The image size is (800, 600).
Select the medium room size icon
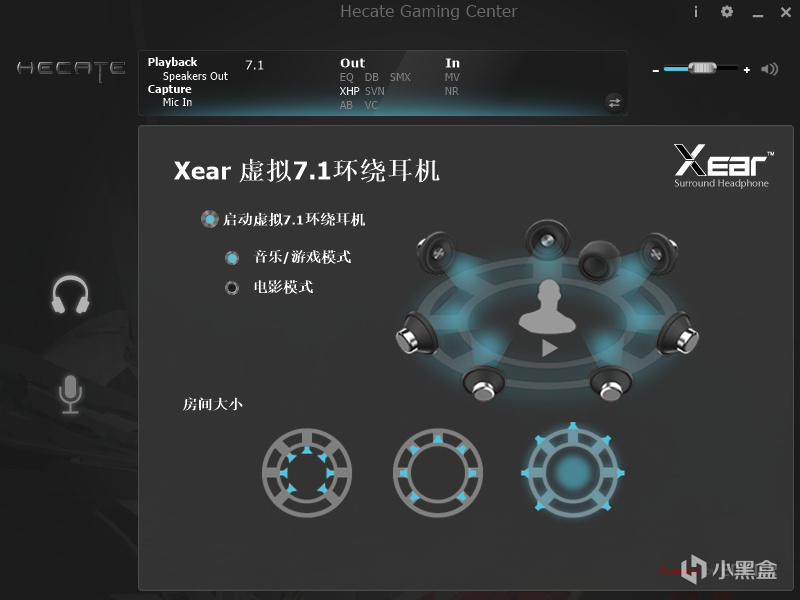click(x=438, y=473)
